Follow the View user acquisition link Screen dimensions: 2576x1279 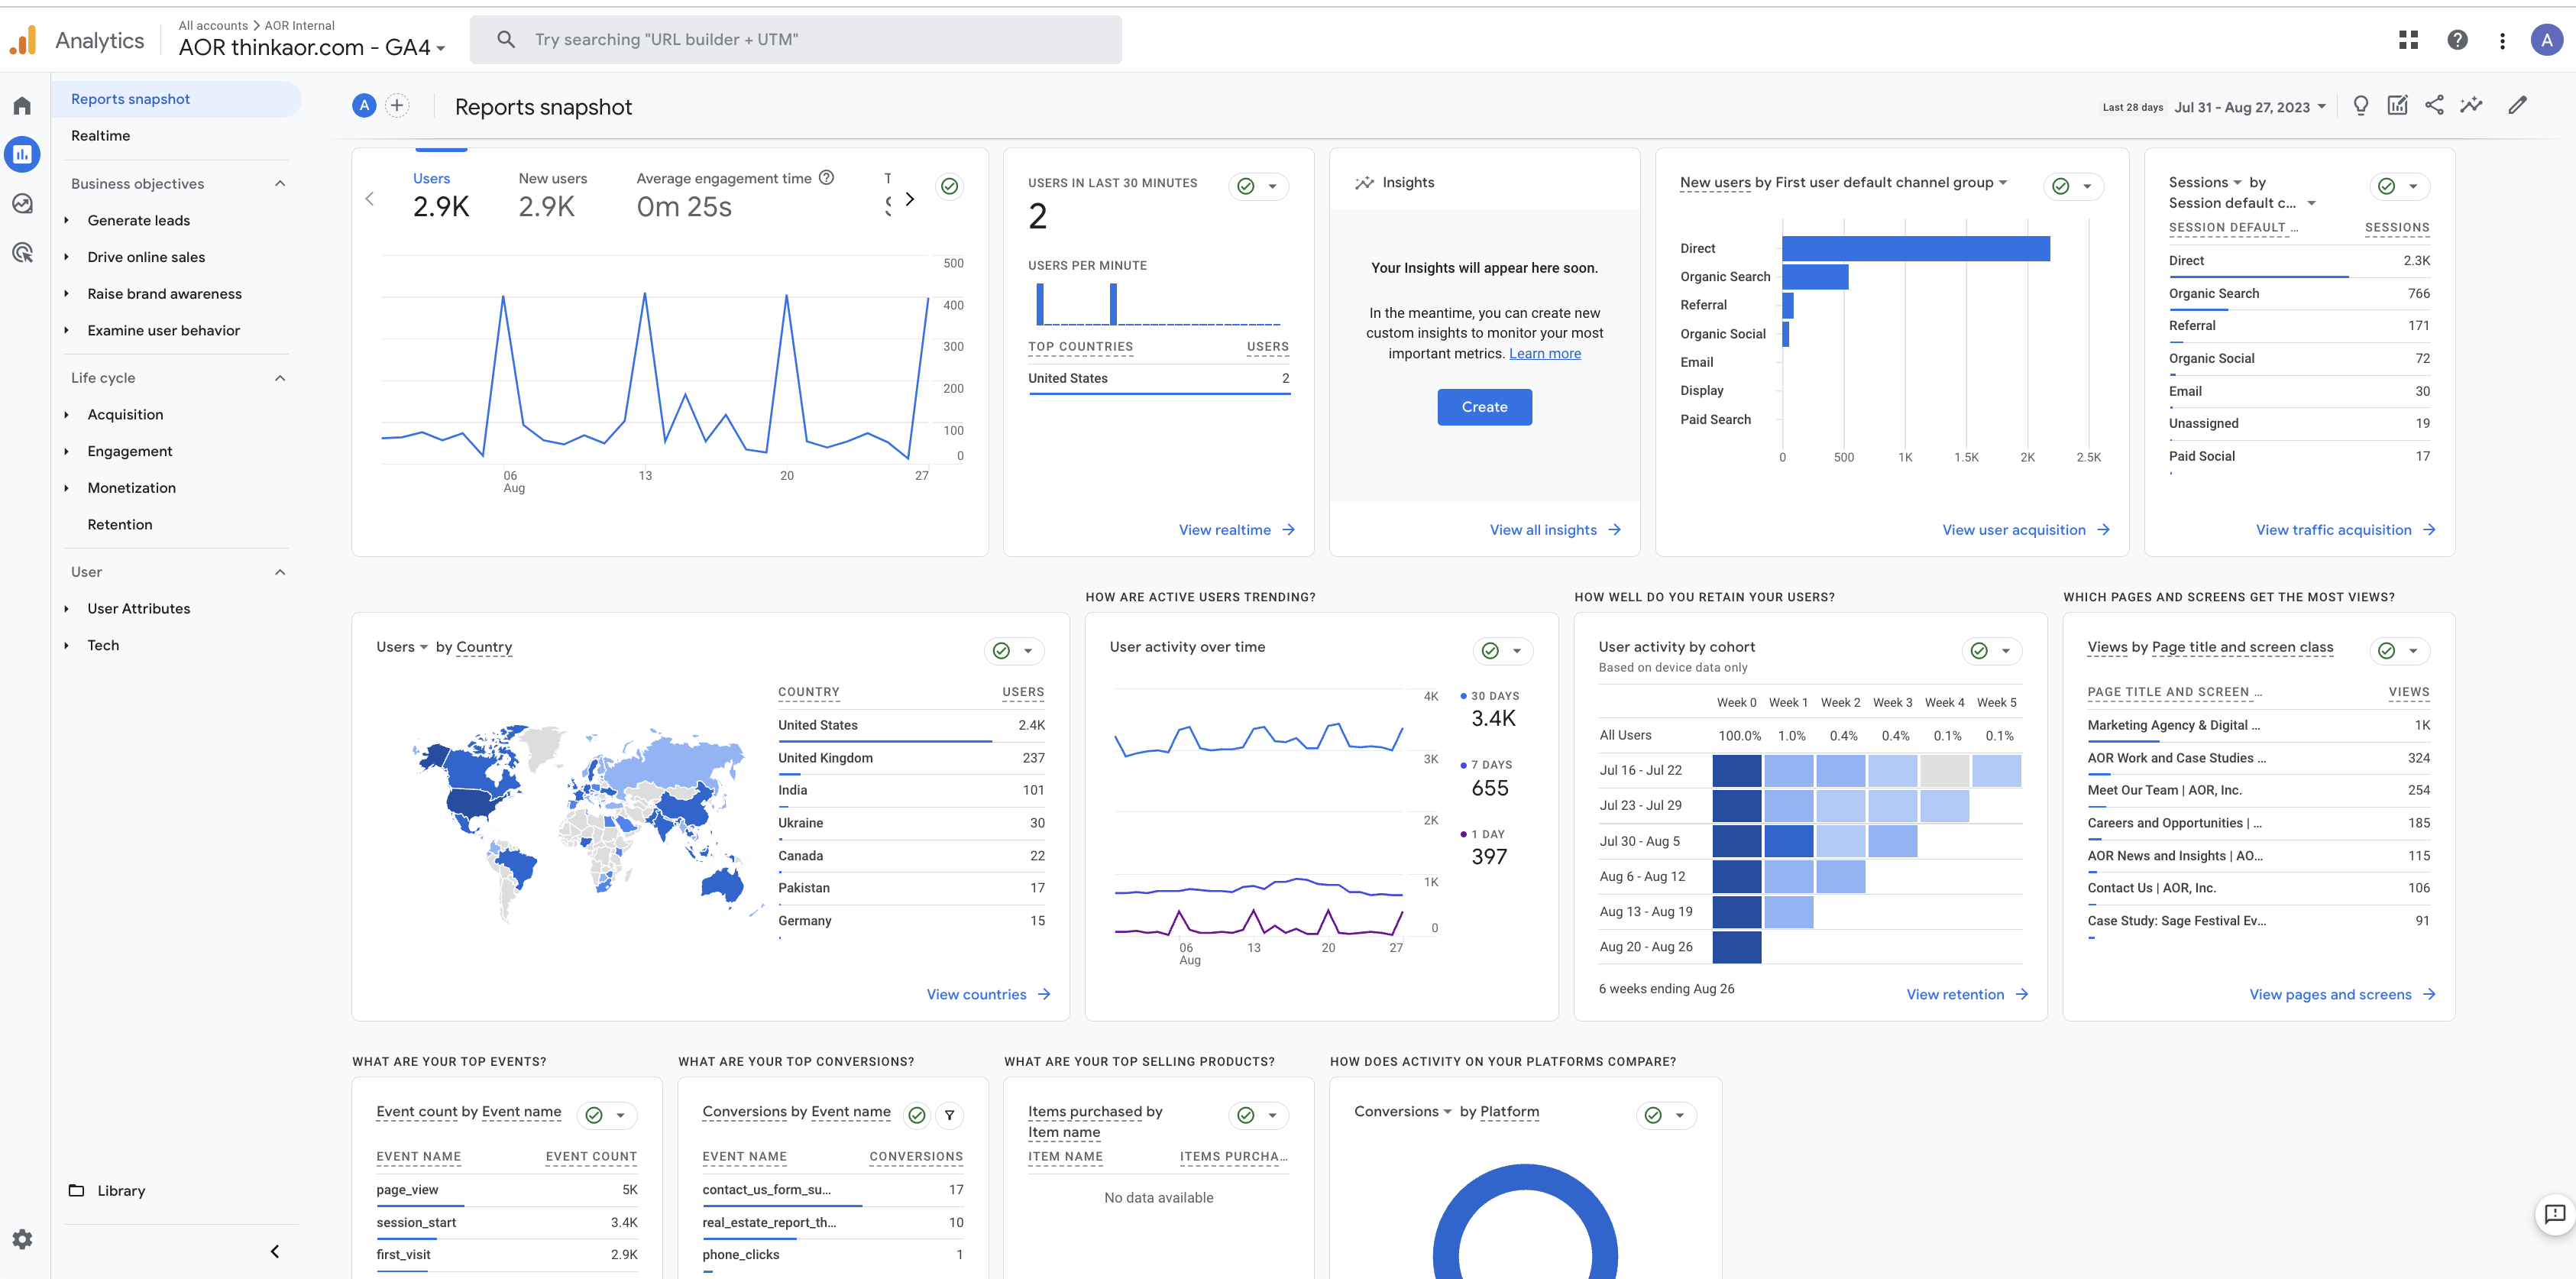[x=2025, y=530]
